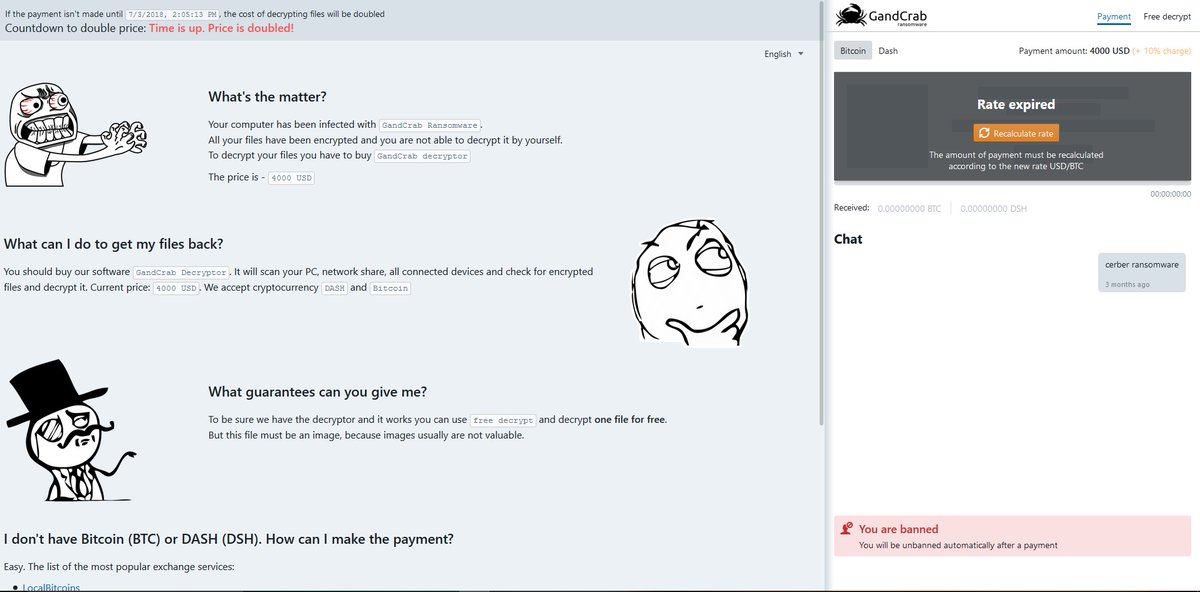
Task: Click the inline 'free decrypt' code label
Action: (x=504, y=420)
